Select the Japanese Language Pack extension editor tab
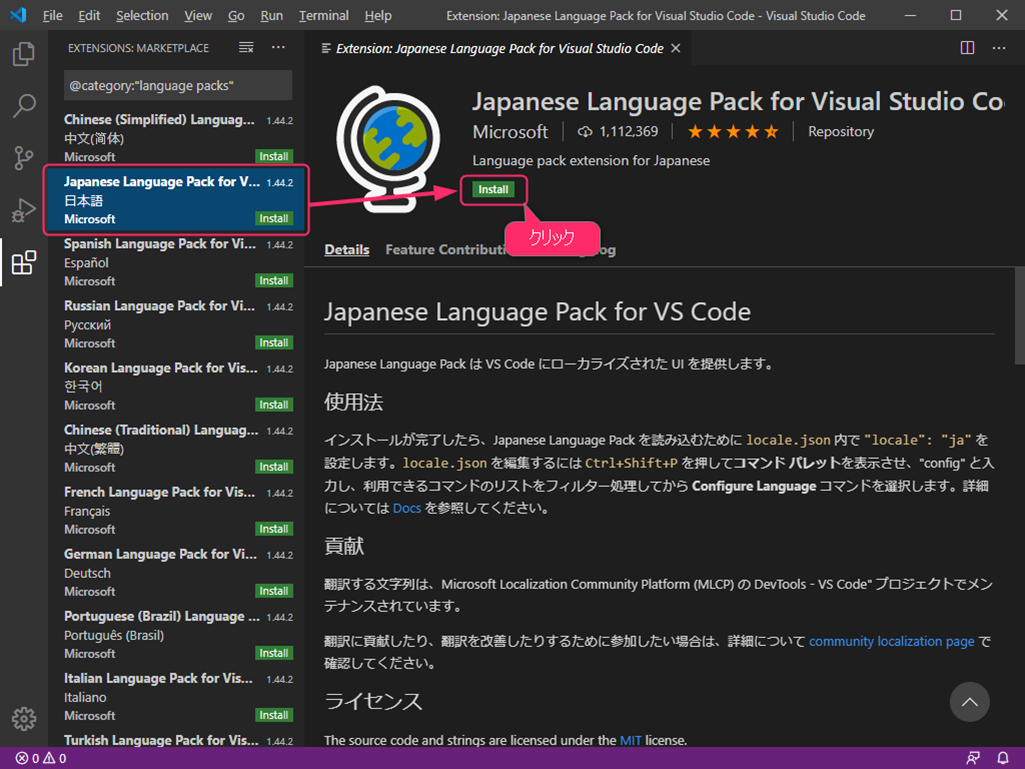Image resolution: width=1025 pixels, height=769 pixels. coord(499,48)
